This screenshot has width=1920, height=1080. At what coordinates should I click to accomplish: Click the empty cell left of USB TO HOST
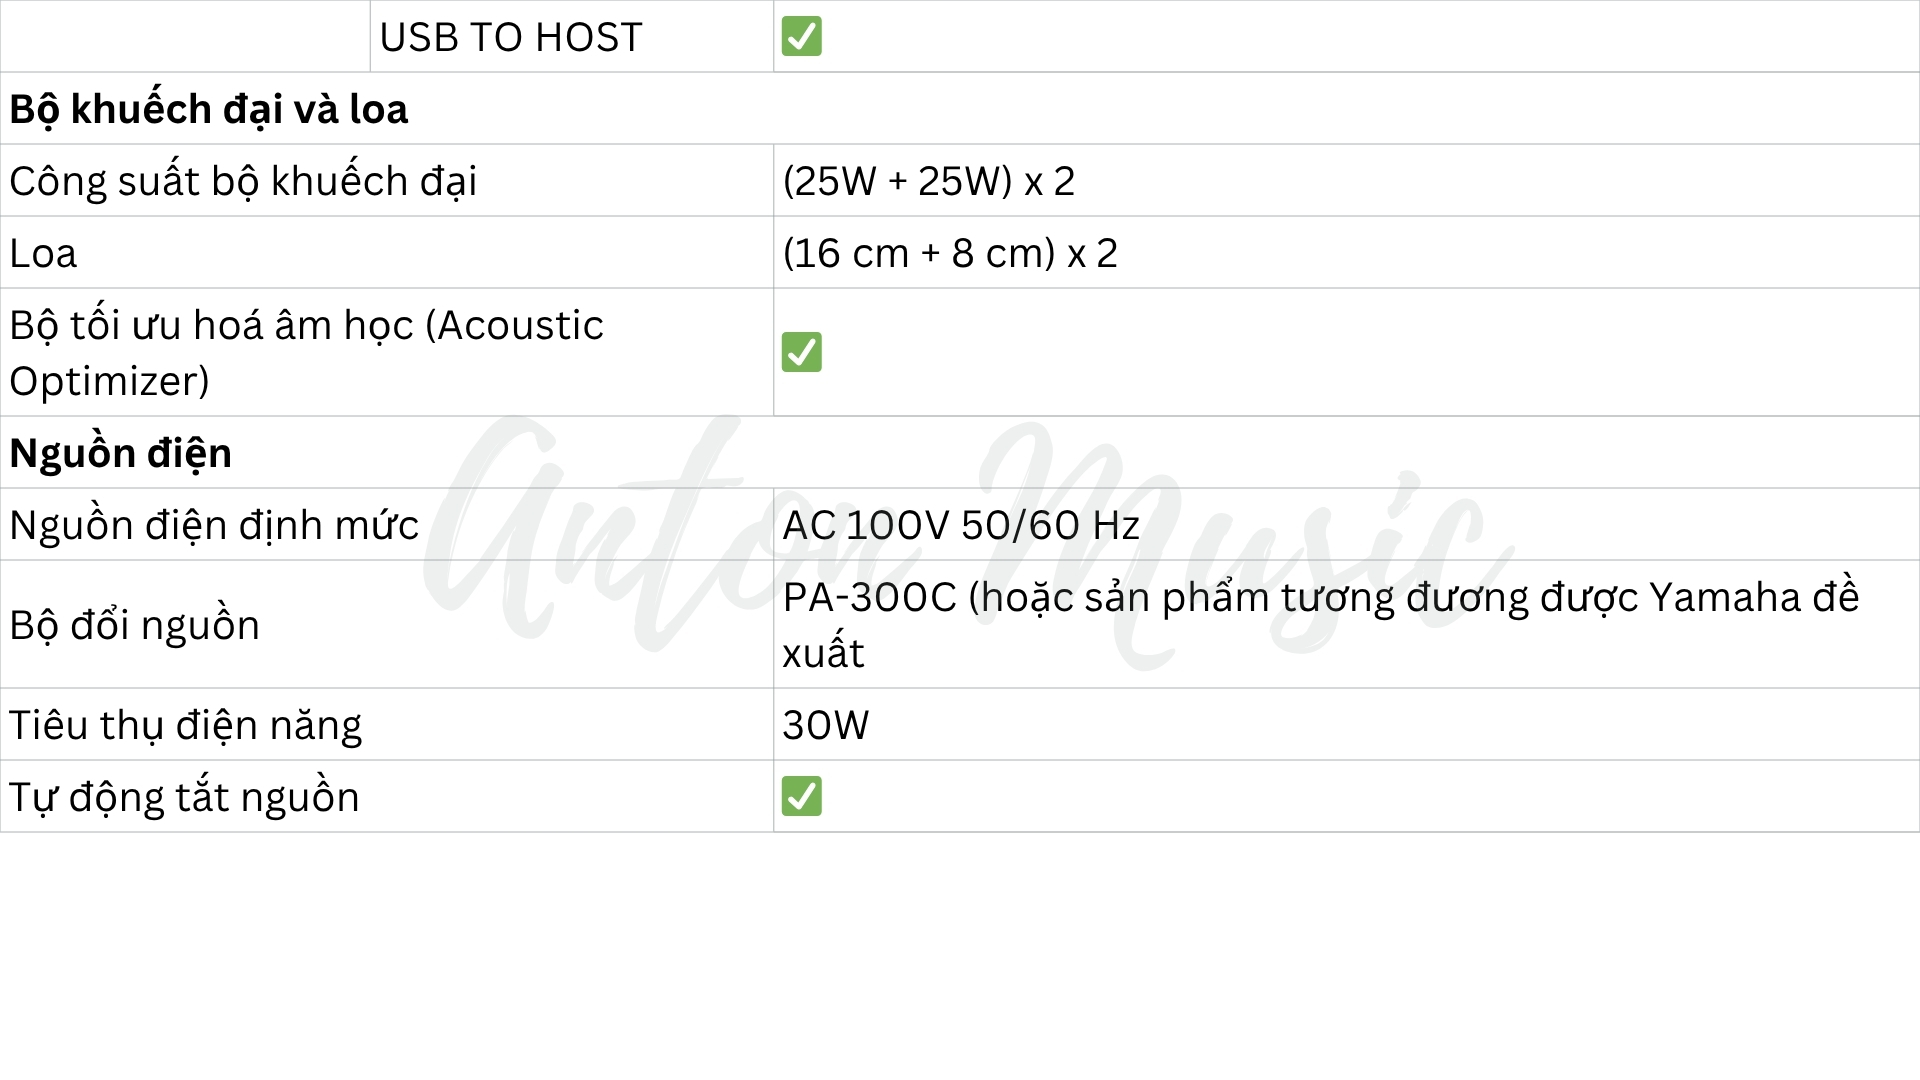click(x=185, y=37)
